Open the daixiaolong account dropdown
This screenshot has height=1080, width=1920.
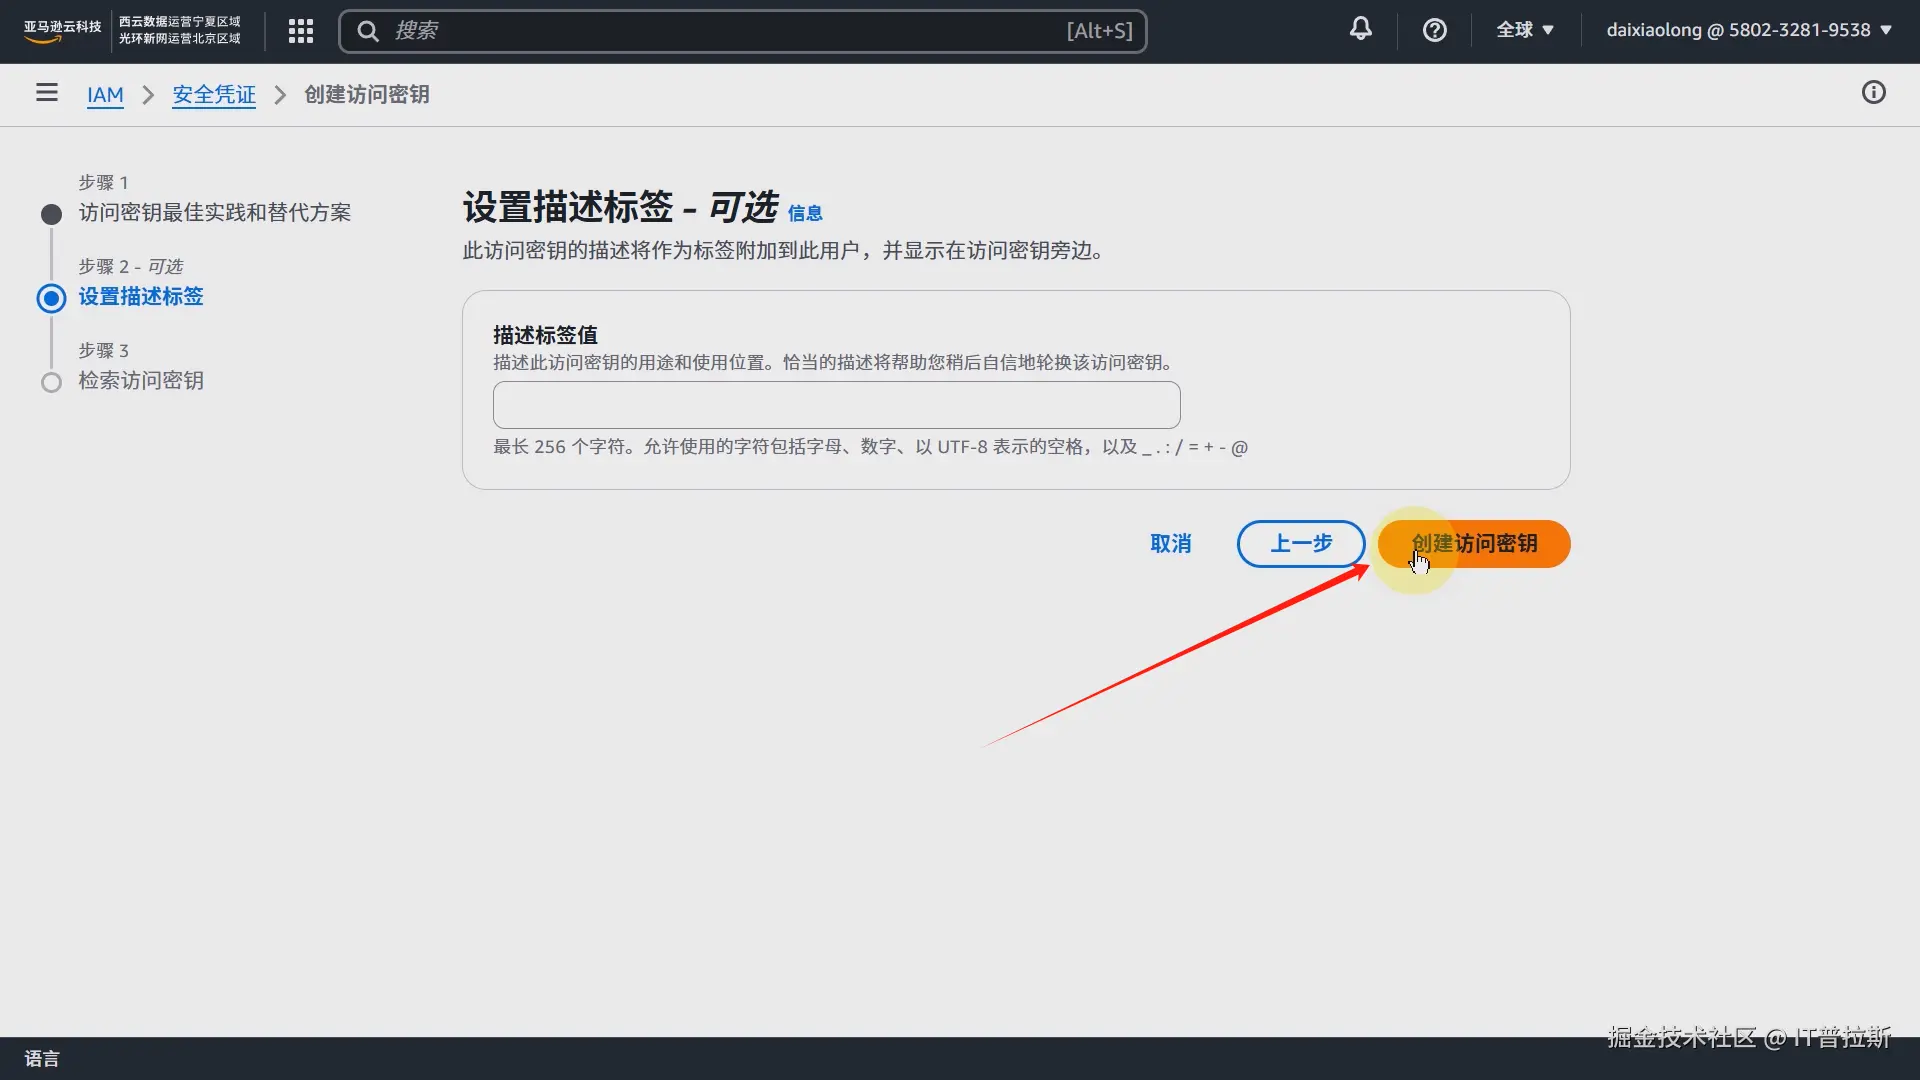pos(1748,30)
